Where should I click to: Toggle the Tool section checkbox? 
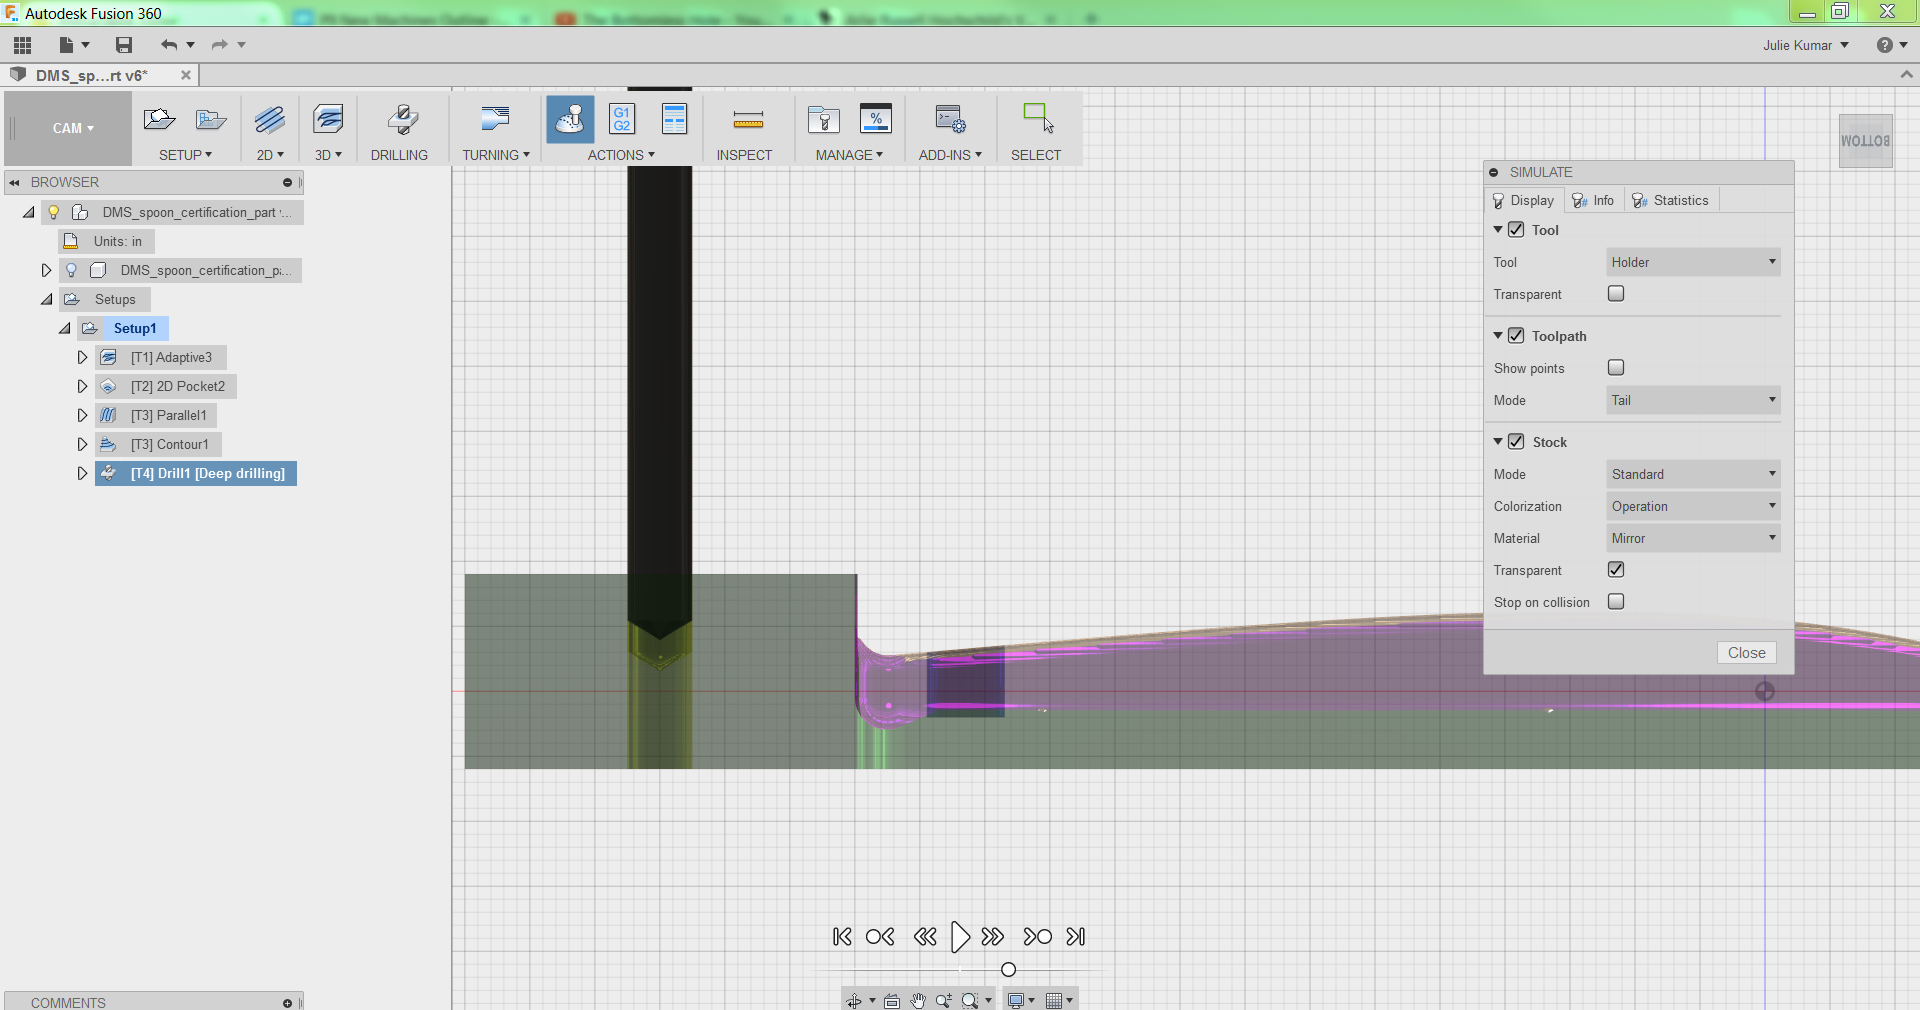[1516, 230]
